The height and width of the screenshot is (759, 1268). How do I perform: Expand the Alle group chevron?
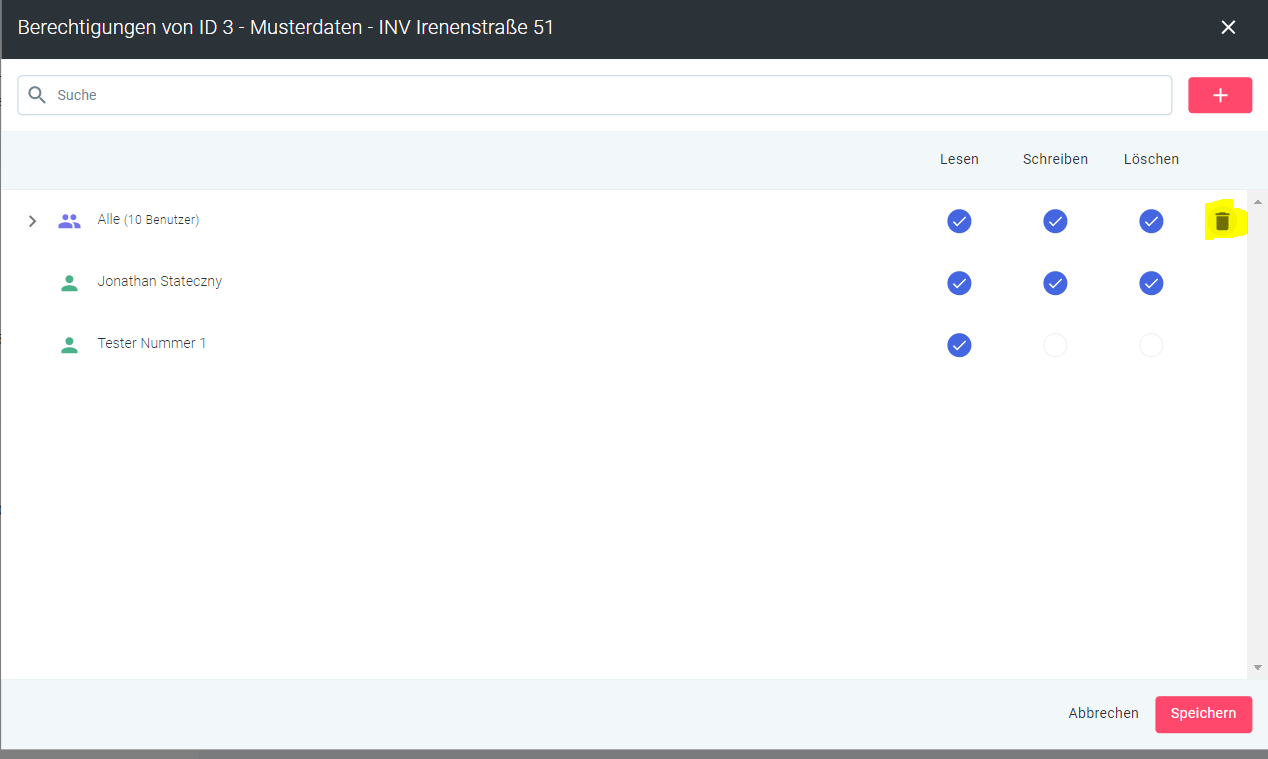(32, 221)
